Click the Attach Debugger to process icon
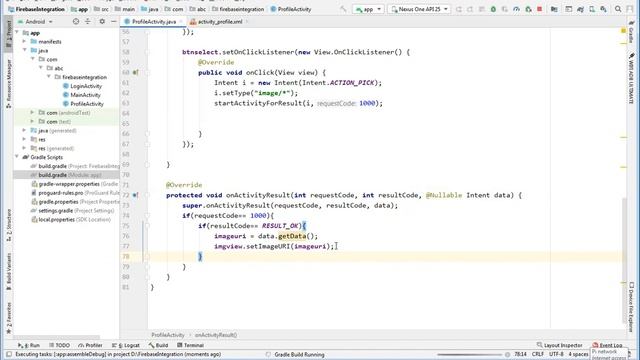This screenshot has height=360, width=640. (528, 9)
